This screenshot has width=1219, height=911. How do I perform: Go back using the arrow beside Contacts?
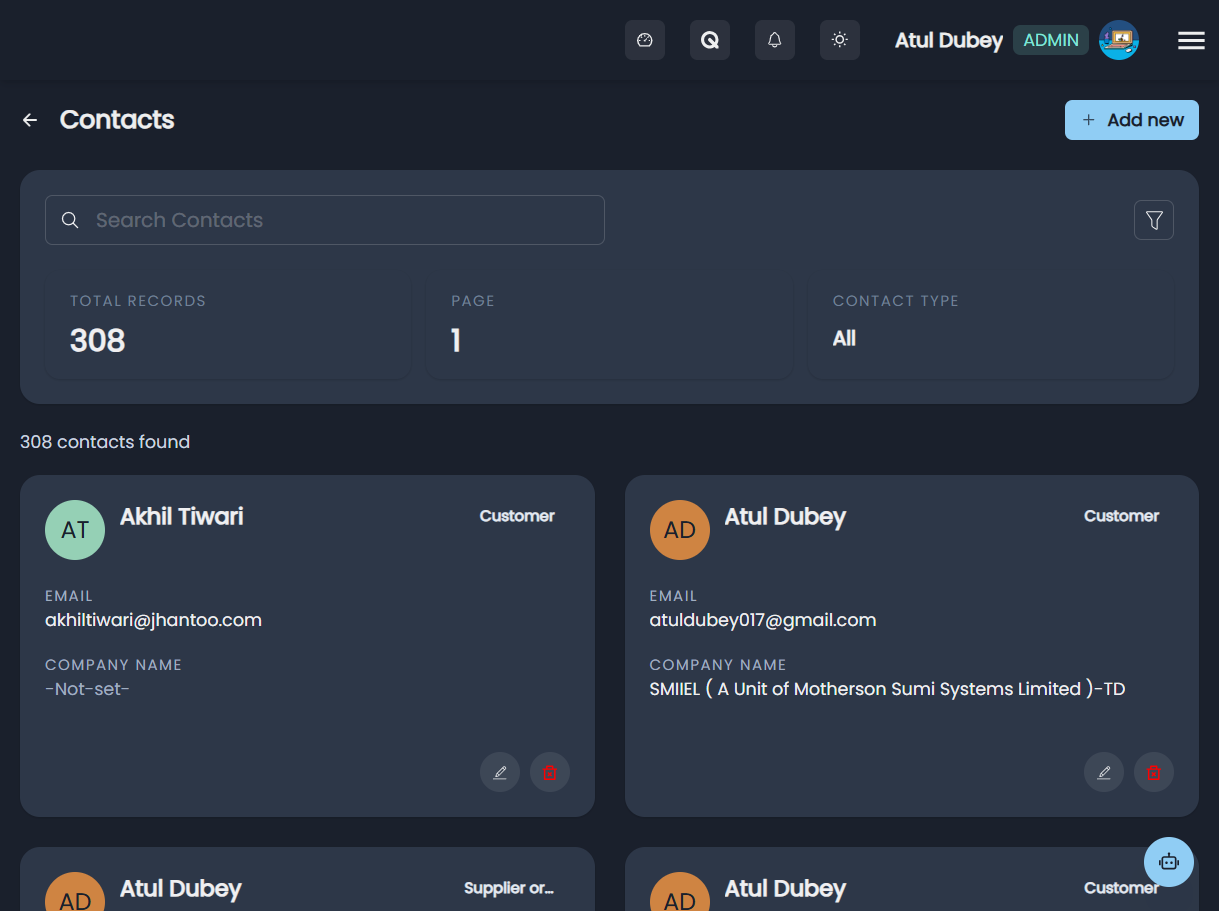(x=30, y=120)
